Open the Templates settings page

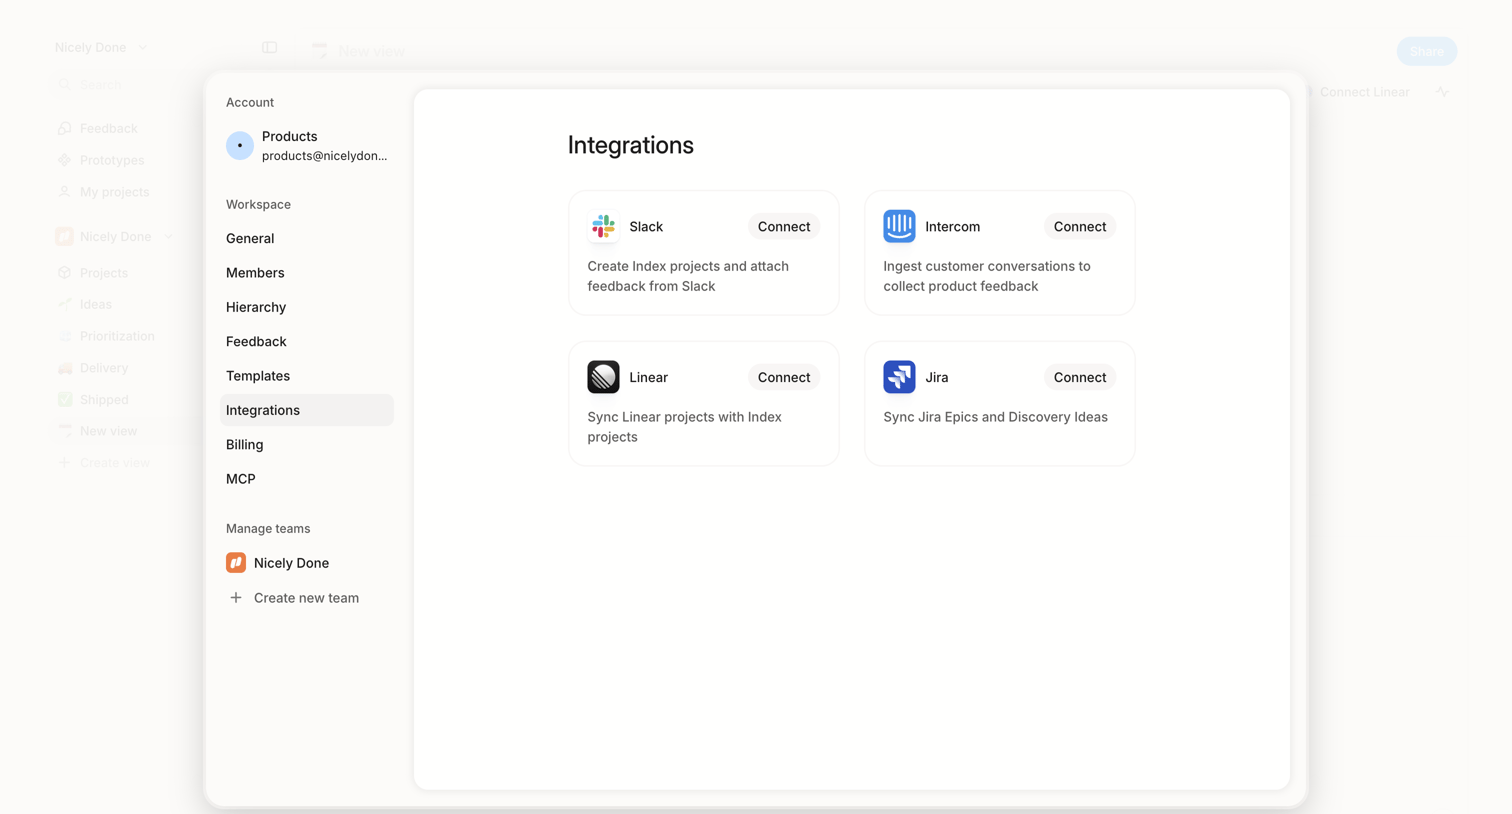307,376
